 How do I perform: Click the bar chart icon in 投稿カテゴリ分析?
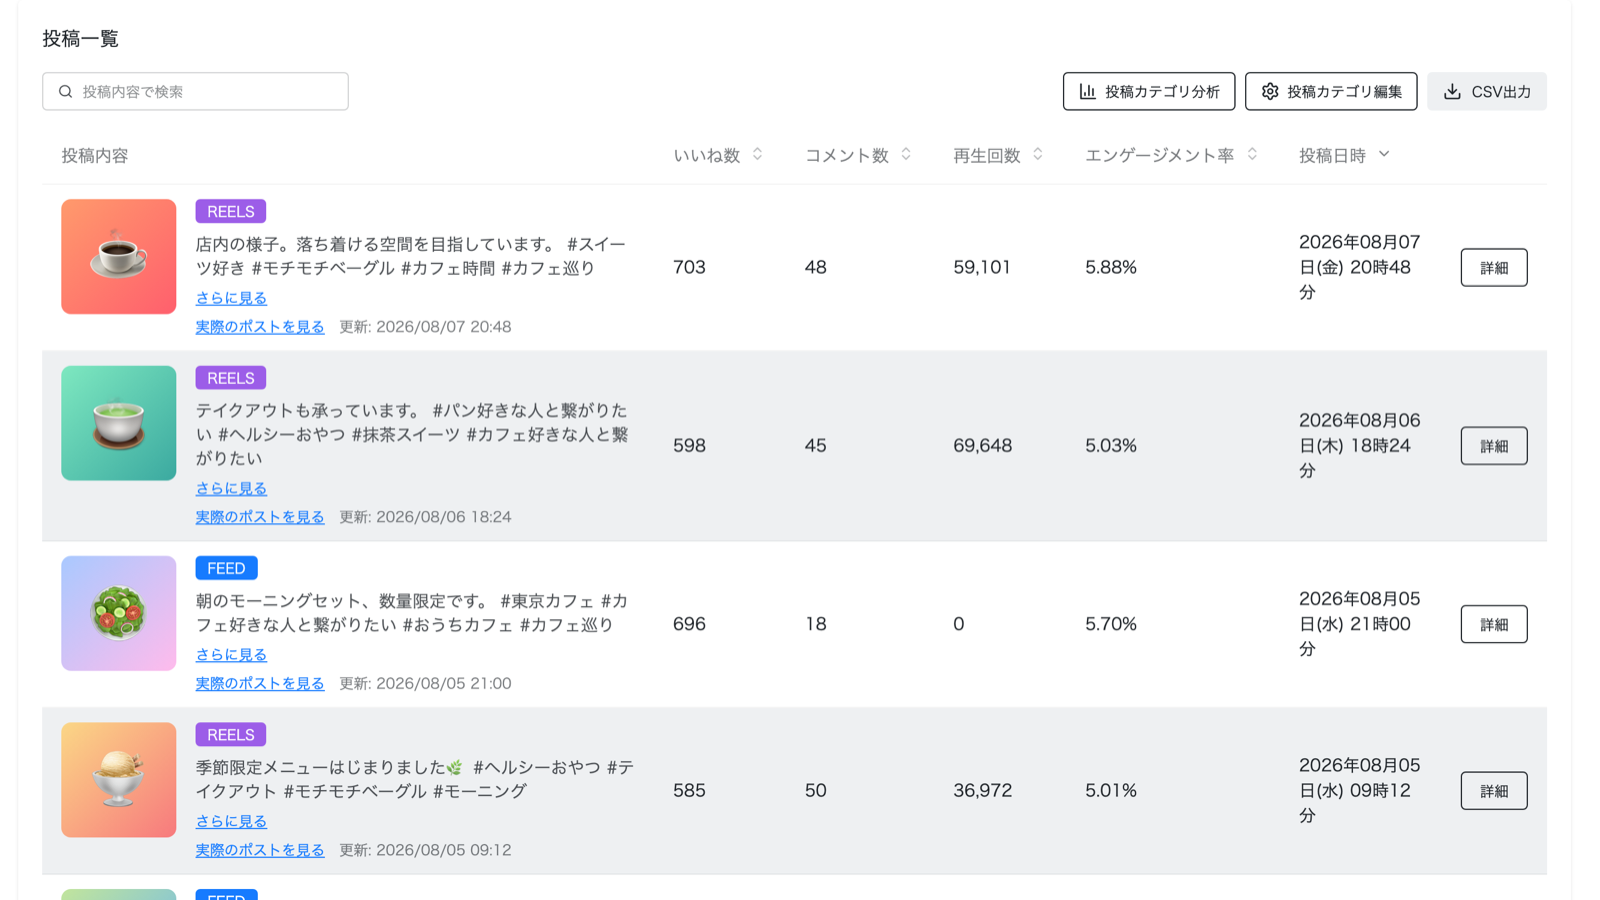(x=1088, y=92)
